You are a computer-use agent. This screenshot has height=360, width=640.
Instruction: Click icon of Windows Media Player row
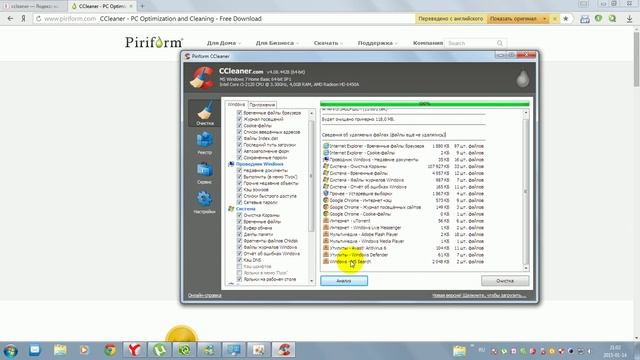tap(326, 241)
